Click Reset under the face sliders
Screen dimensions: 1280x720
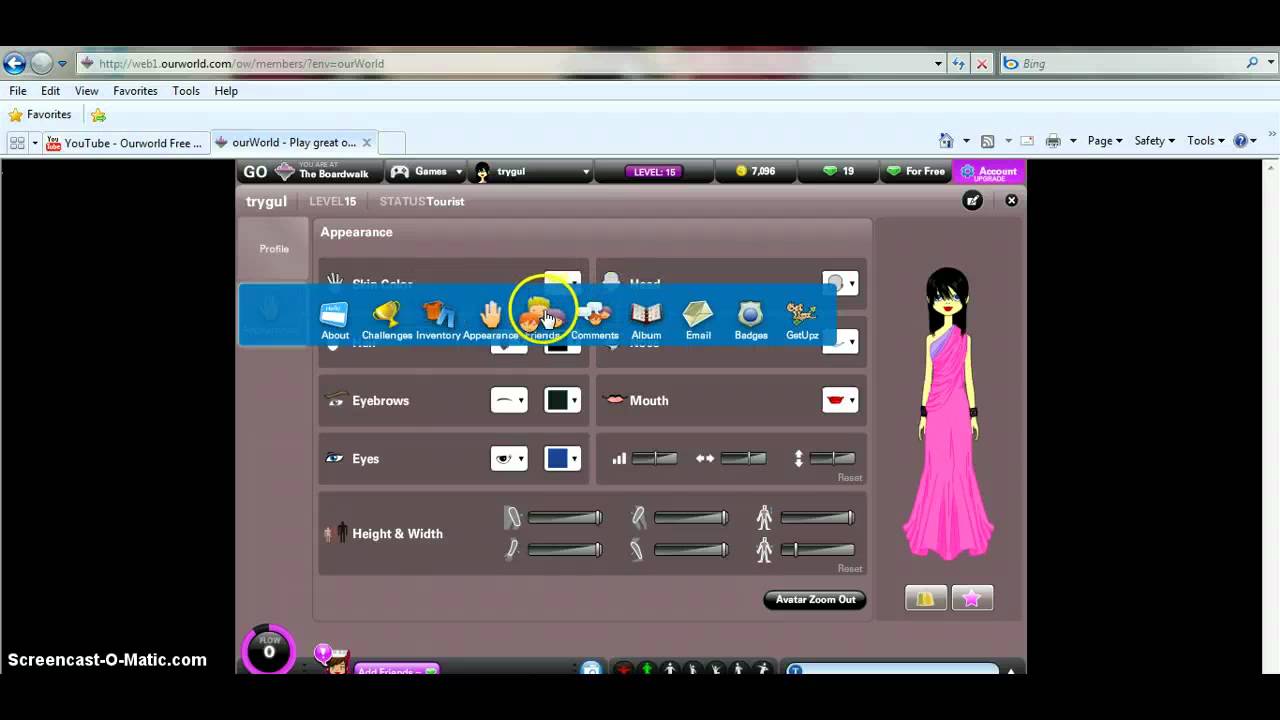coord(850,477)
